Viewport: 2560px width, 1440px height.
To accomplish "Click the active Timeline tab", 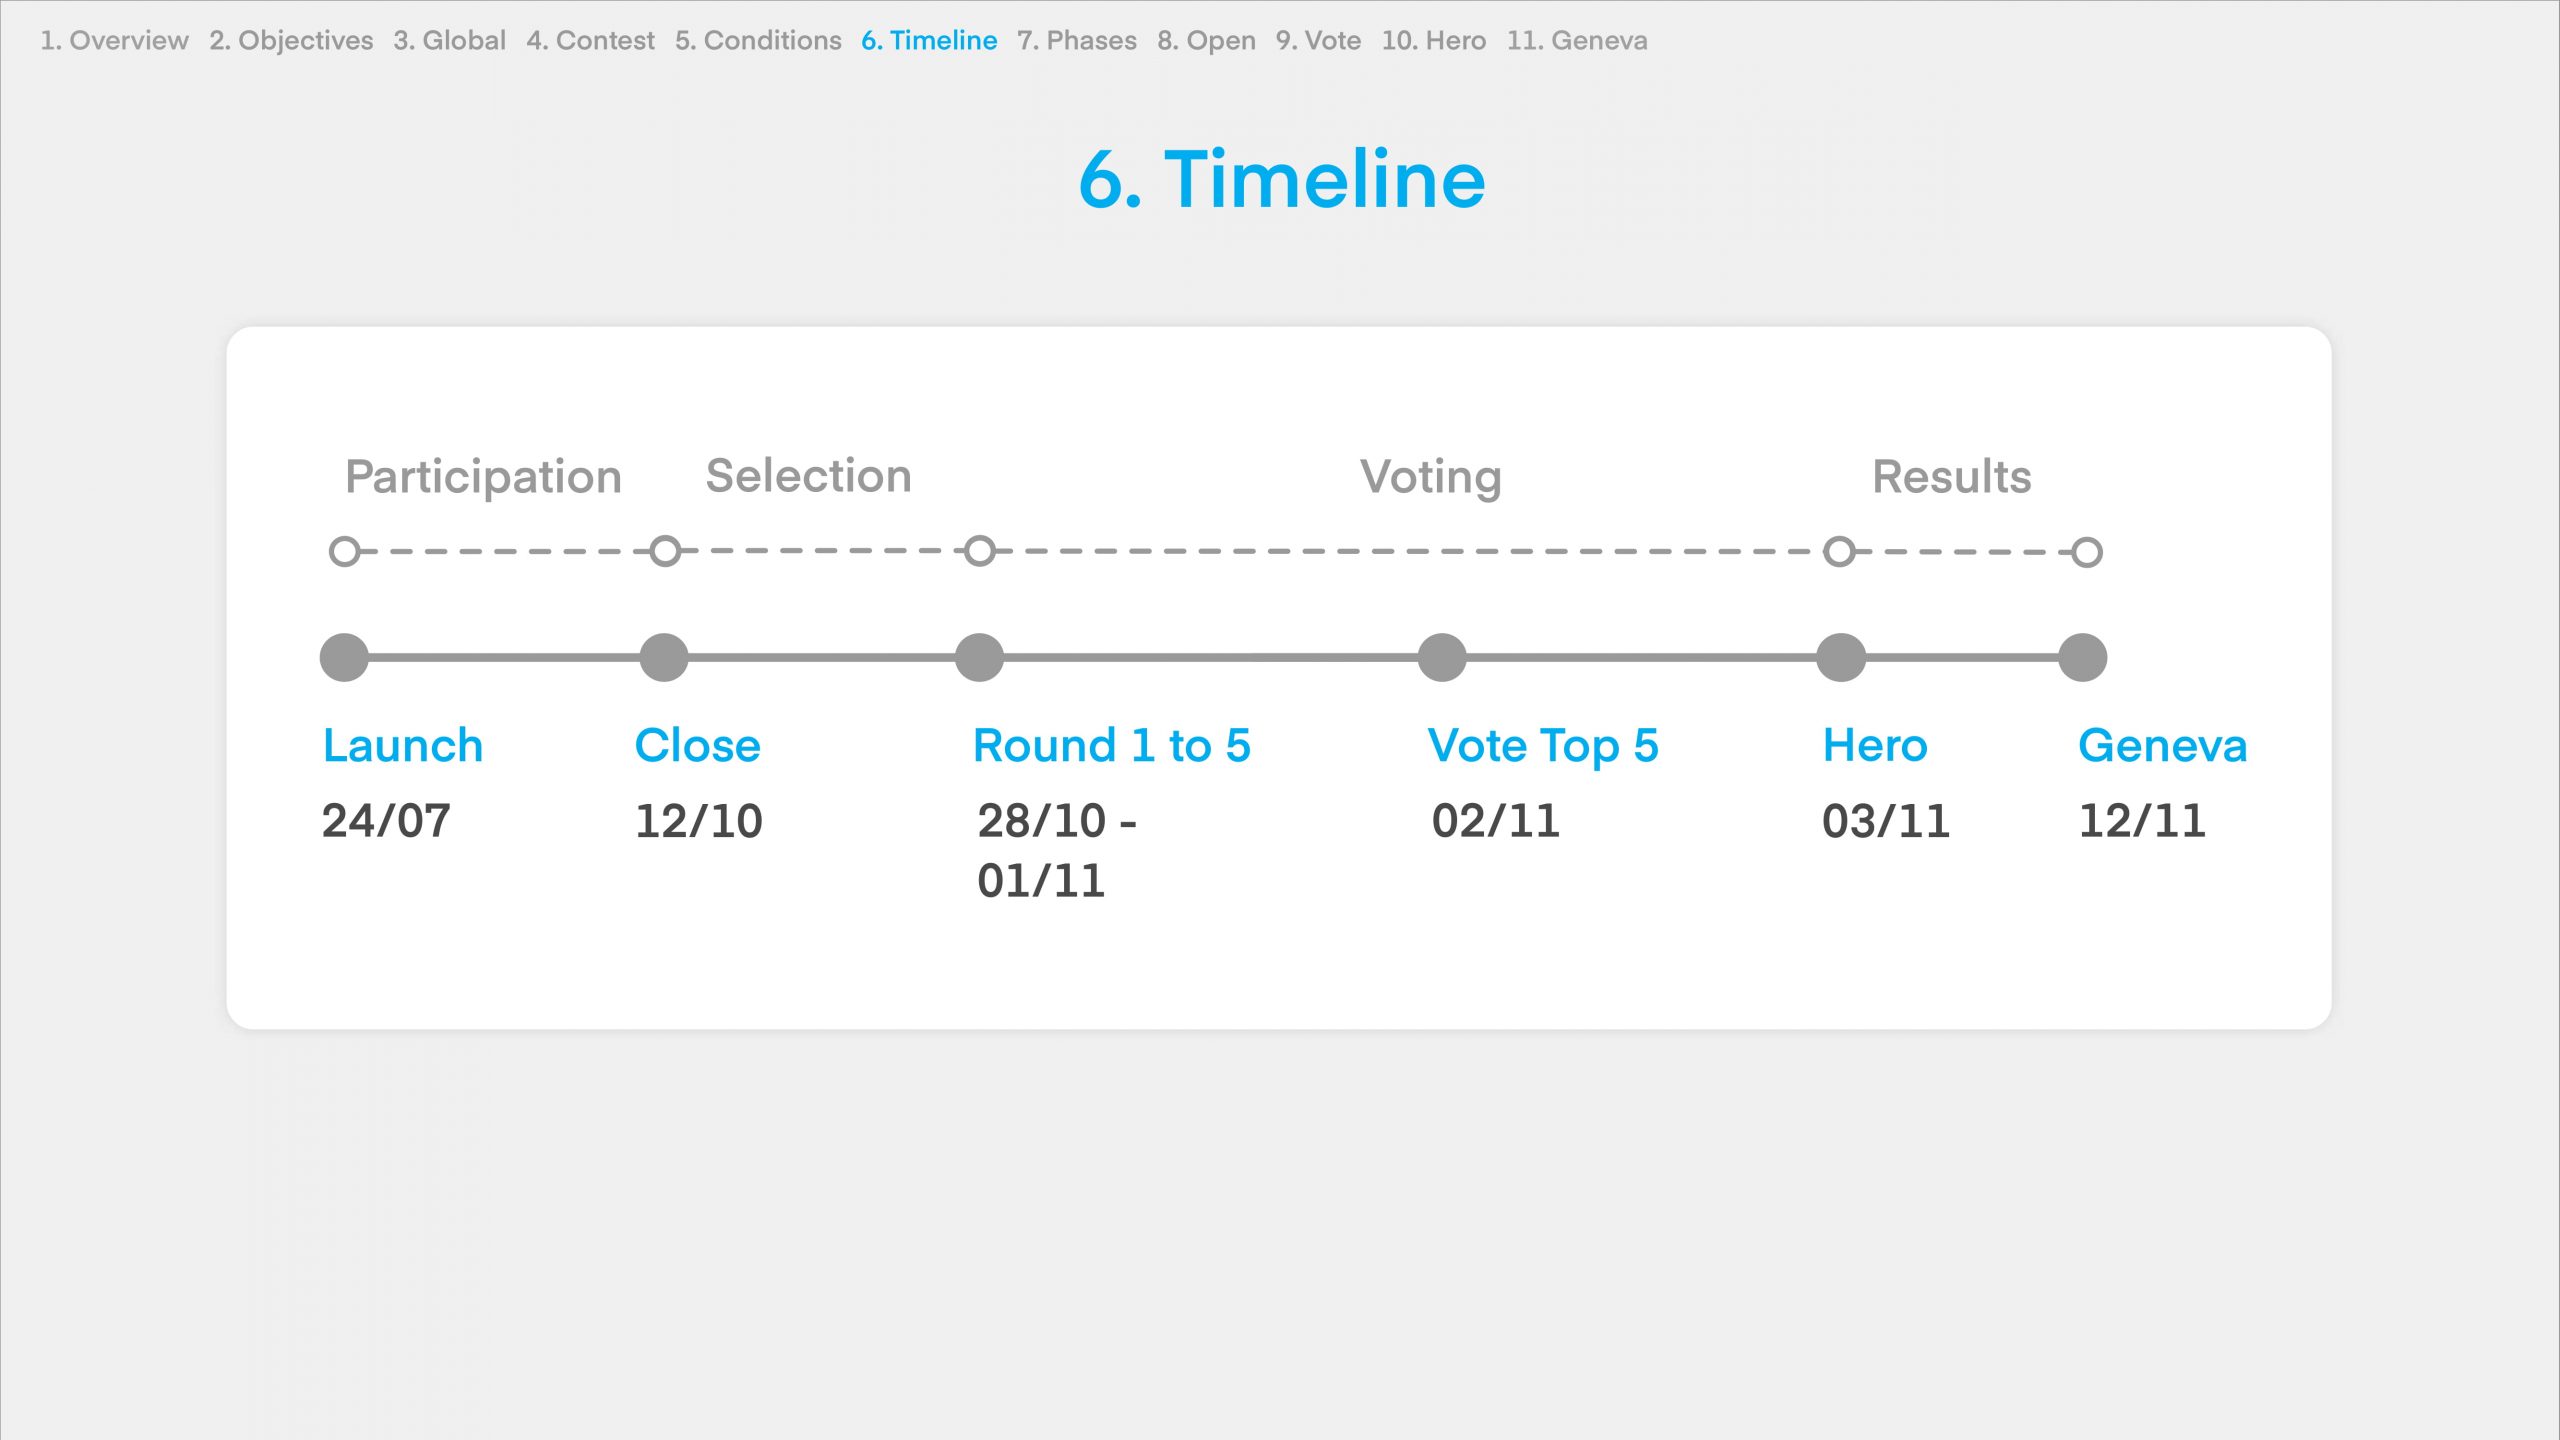I will tap(929, 40).
